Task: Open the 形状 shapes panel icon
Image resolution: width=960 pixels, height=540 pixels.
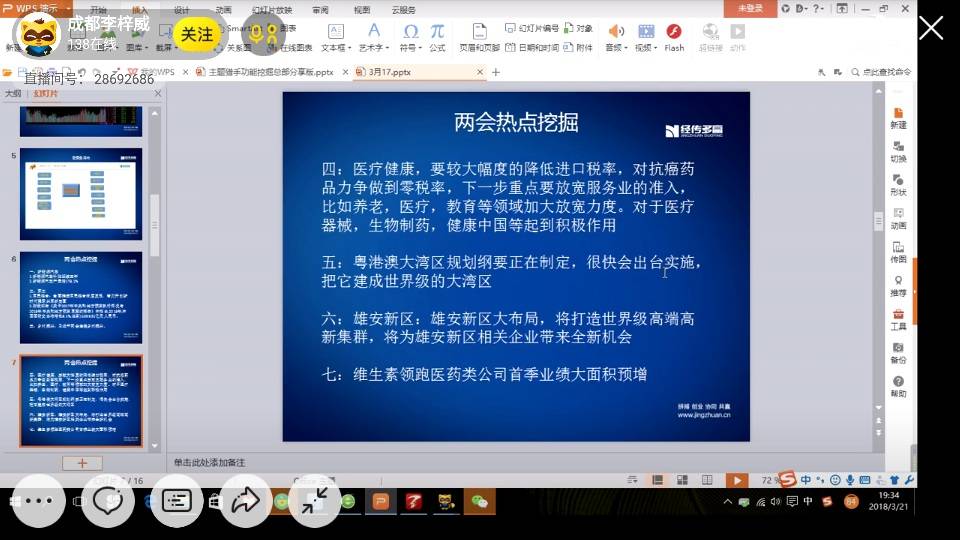Action: click(898, 185)
